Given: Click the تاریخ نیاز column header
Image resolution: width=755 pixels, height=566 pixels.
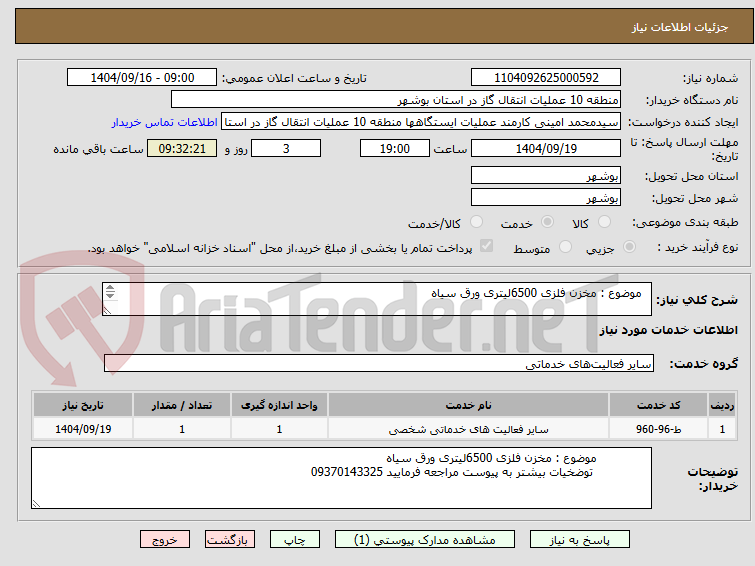Looking at the screenshot, I should [83, 405].
